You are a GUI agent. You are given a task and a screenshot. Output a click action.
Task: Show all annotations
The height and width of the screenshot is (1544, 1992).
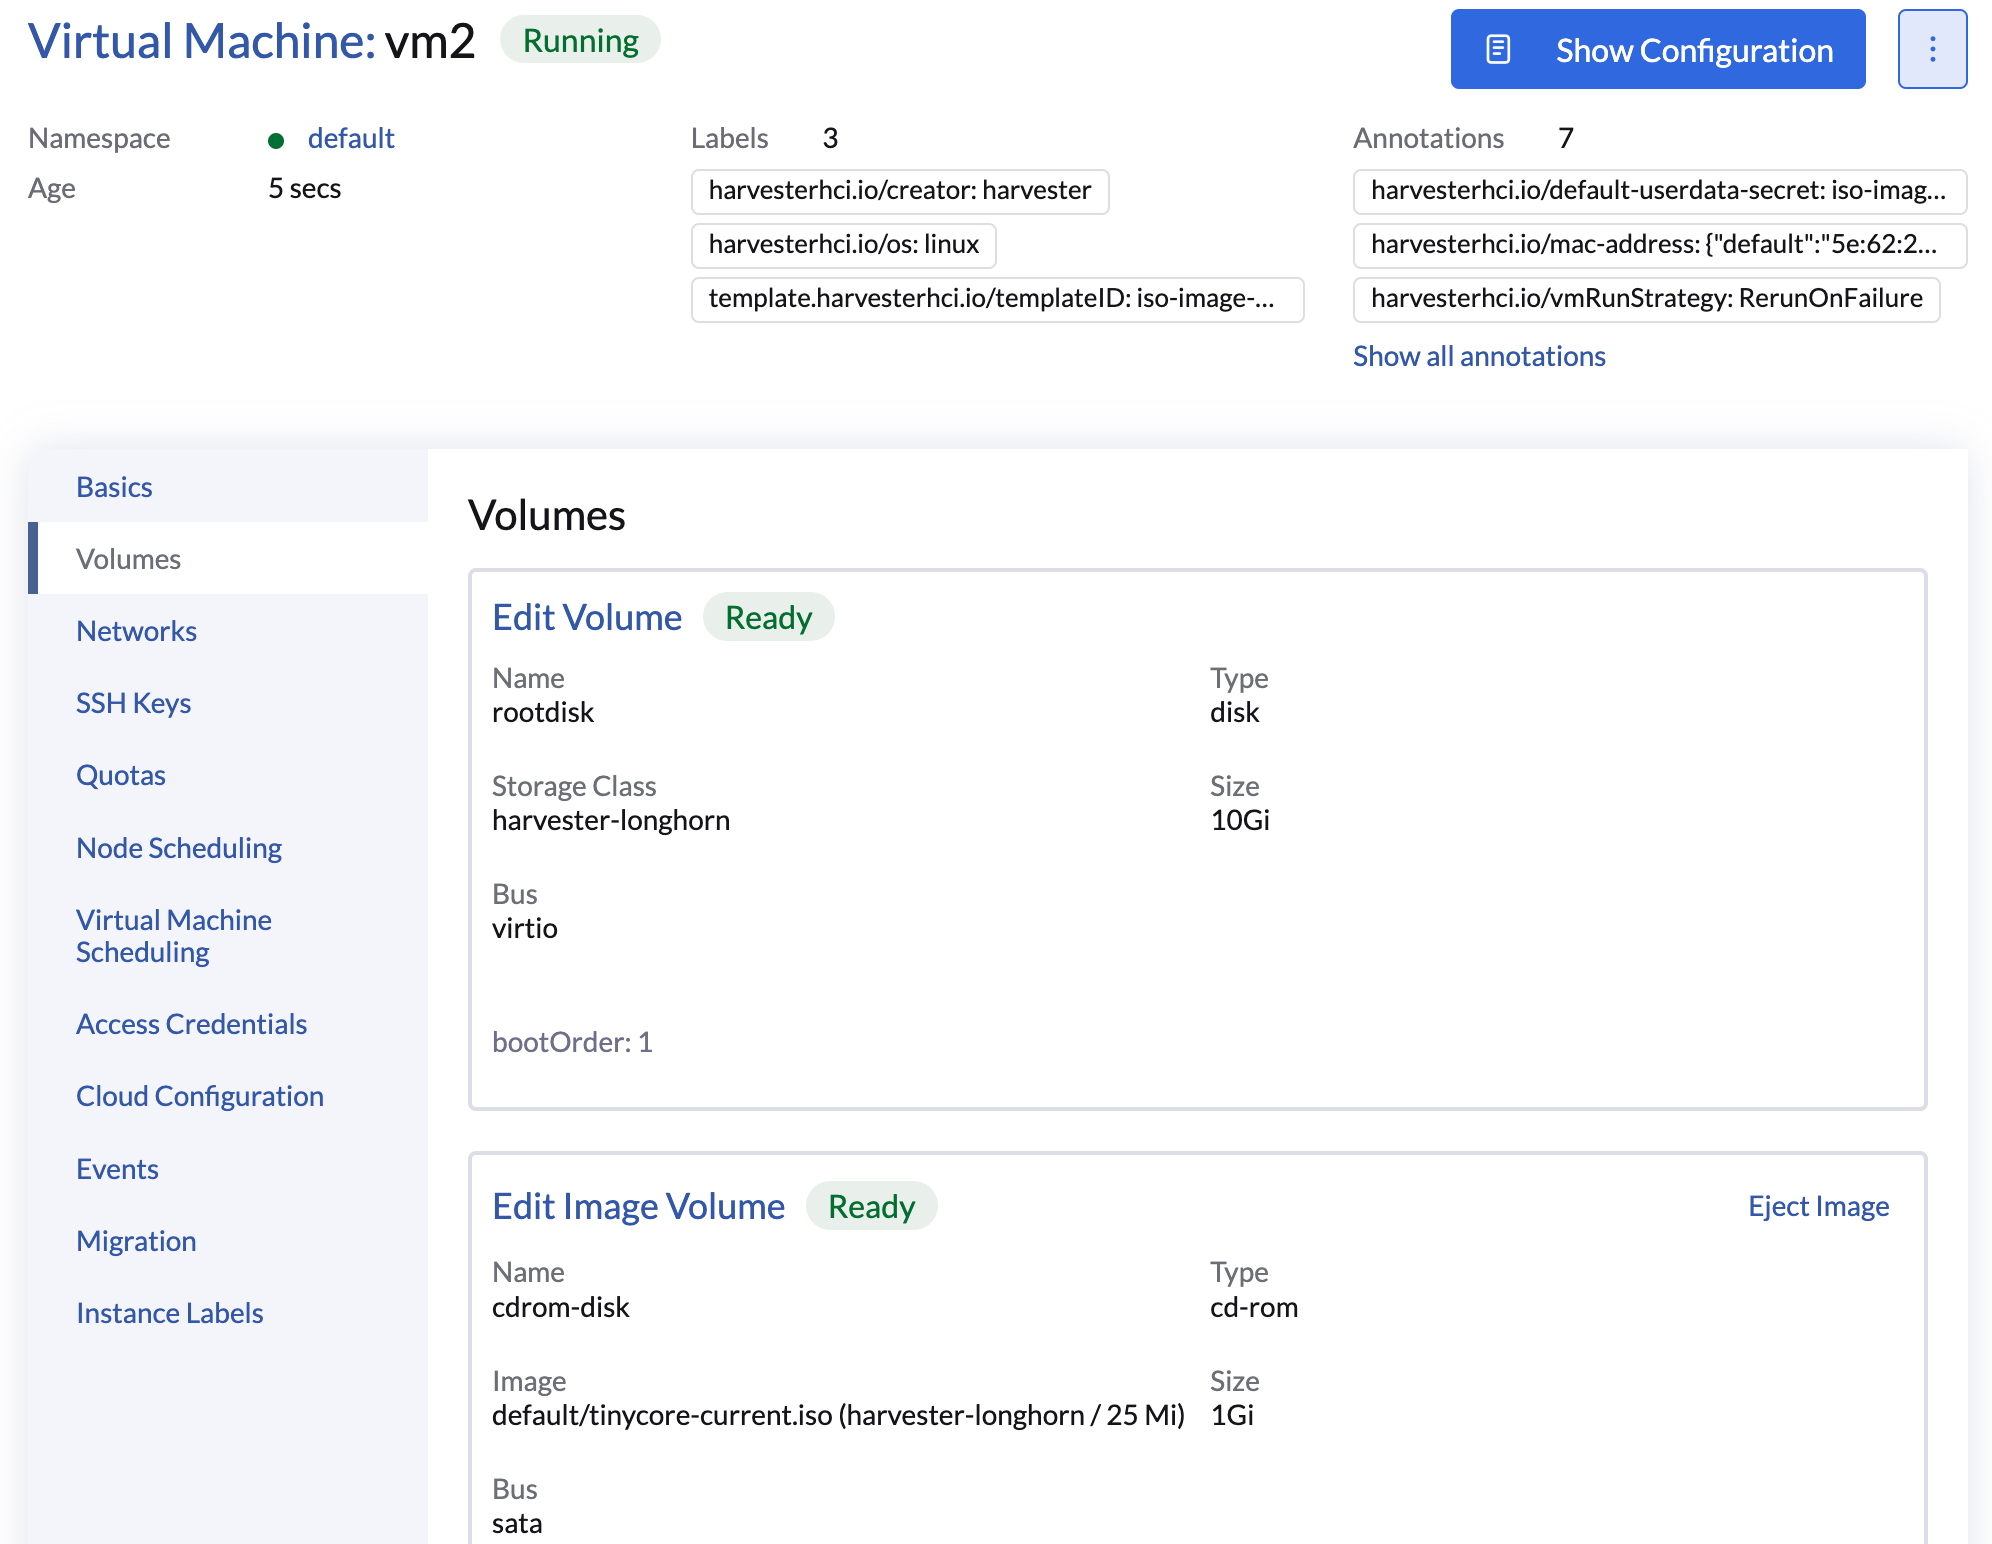(x=1478, y=356)
